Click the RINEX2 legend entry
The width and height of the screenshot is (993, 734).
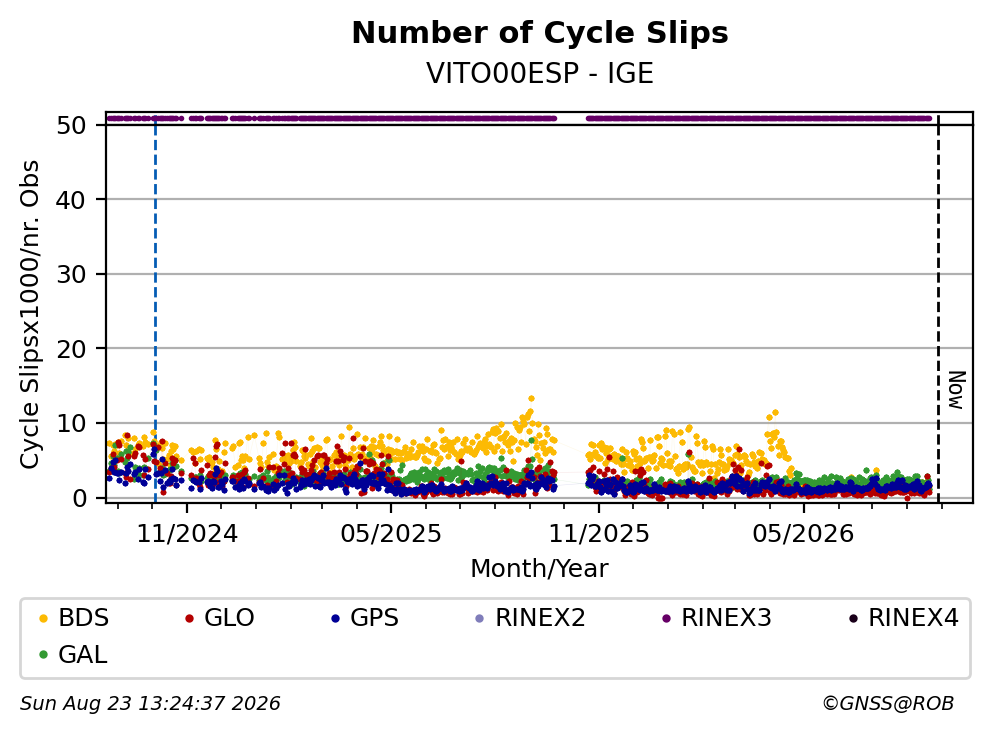coord(531,617)
